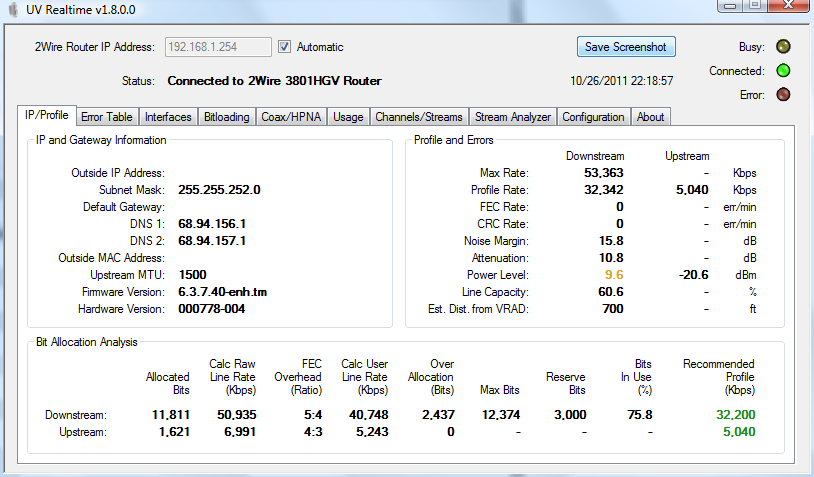Toggle the Automatic checkbox
The height and width of the screenshot is (477, 814).
pyautogui.click(x=285, y=47)
